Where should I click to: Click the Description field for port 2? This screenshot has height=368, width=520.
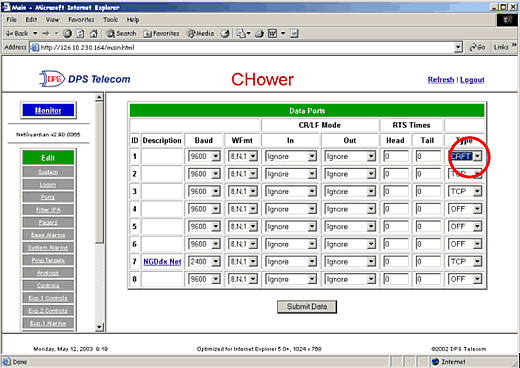tap(162, 174)
